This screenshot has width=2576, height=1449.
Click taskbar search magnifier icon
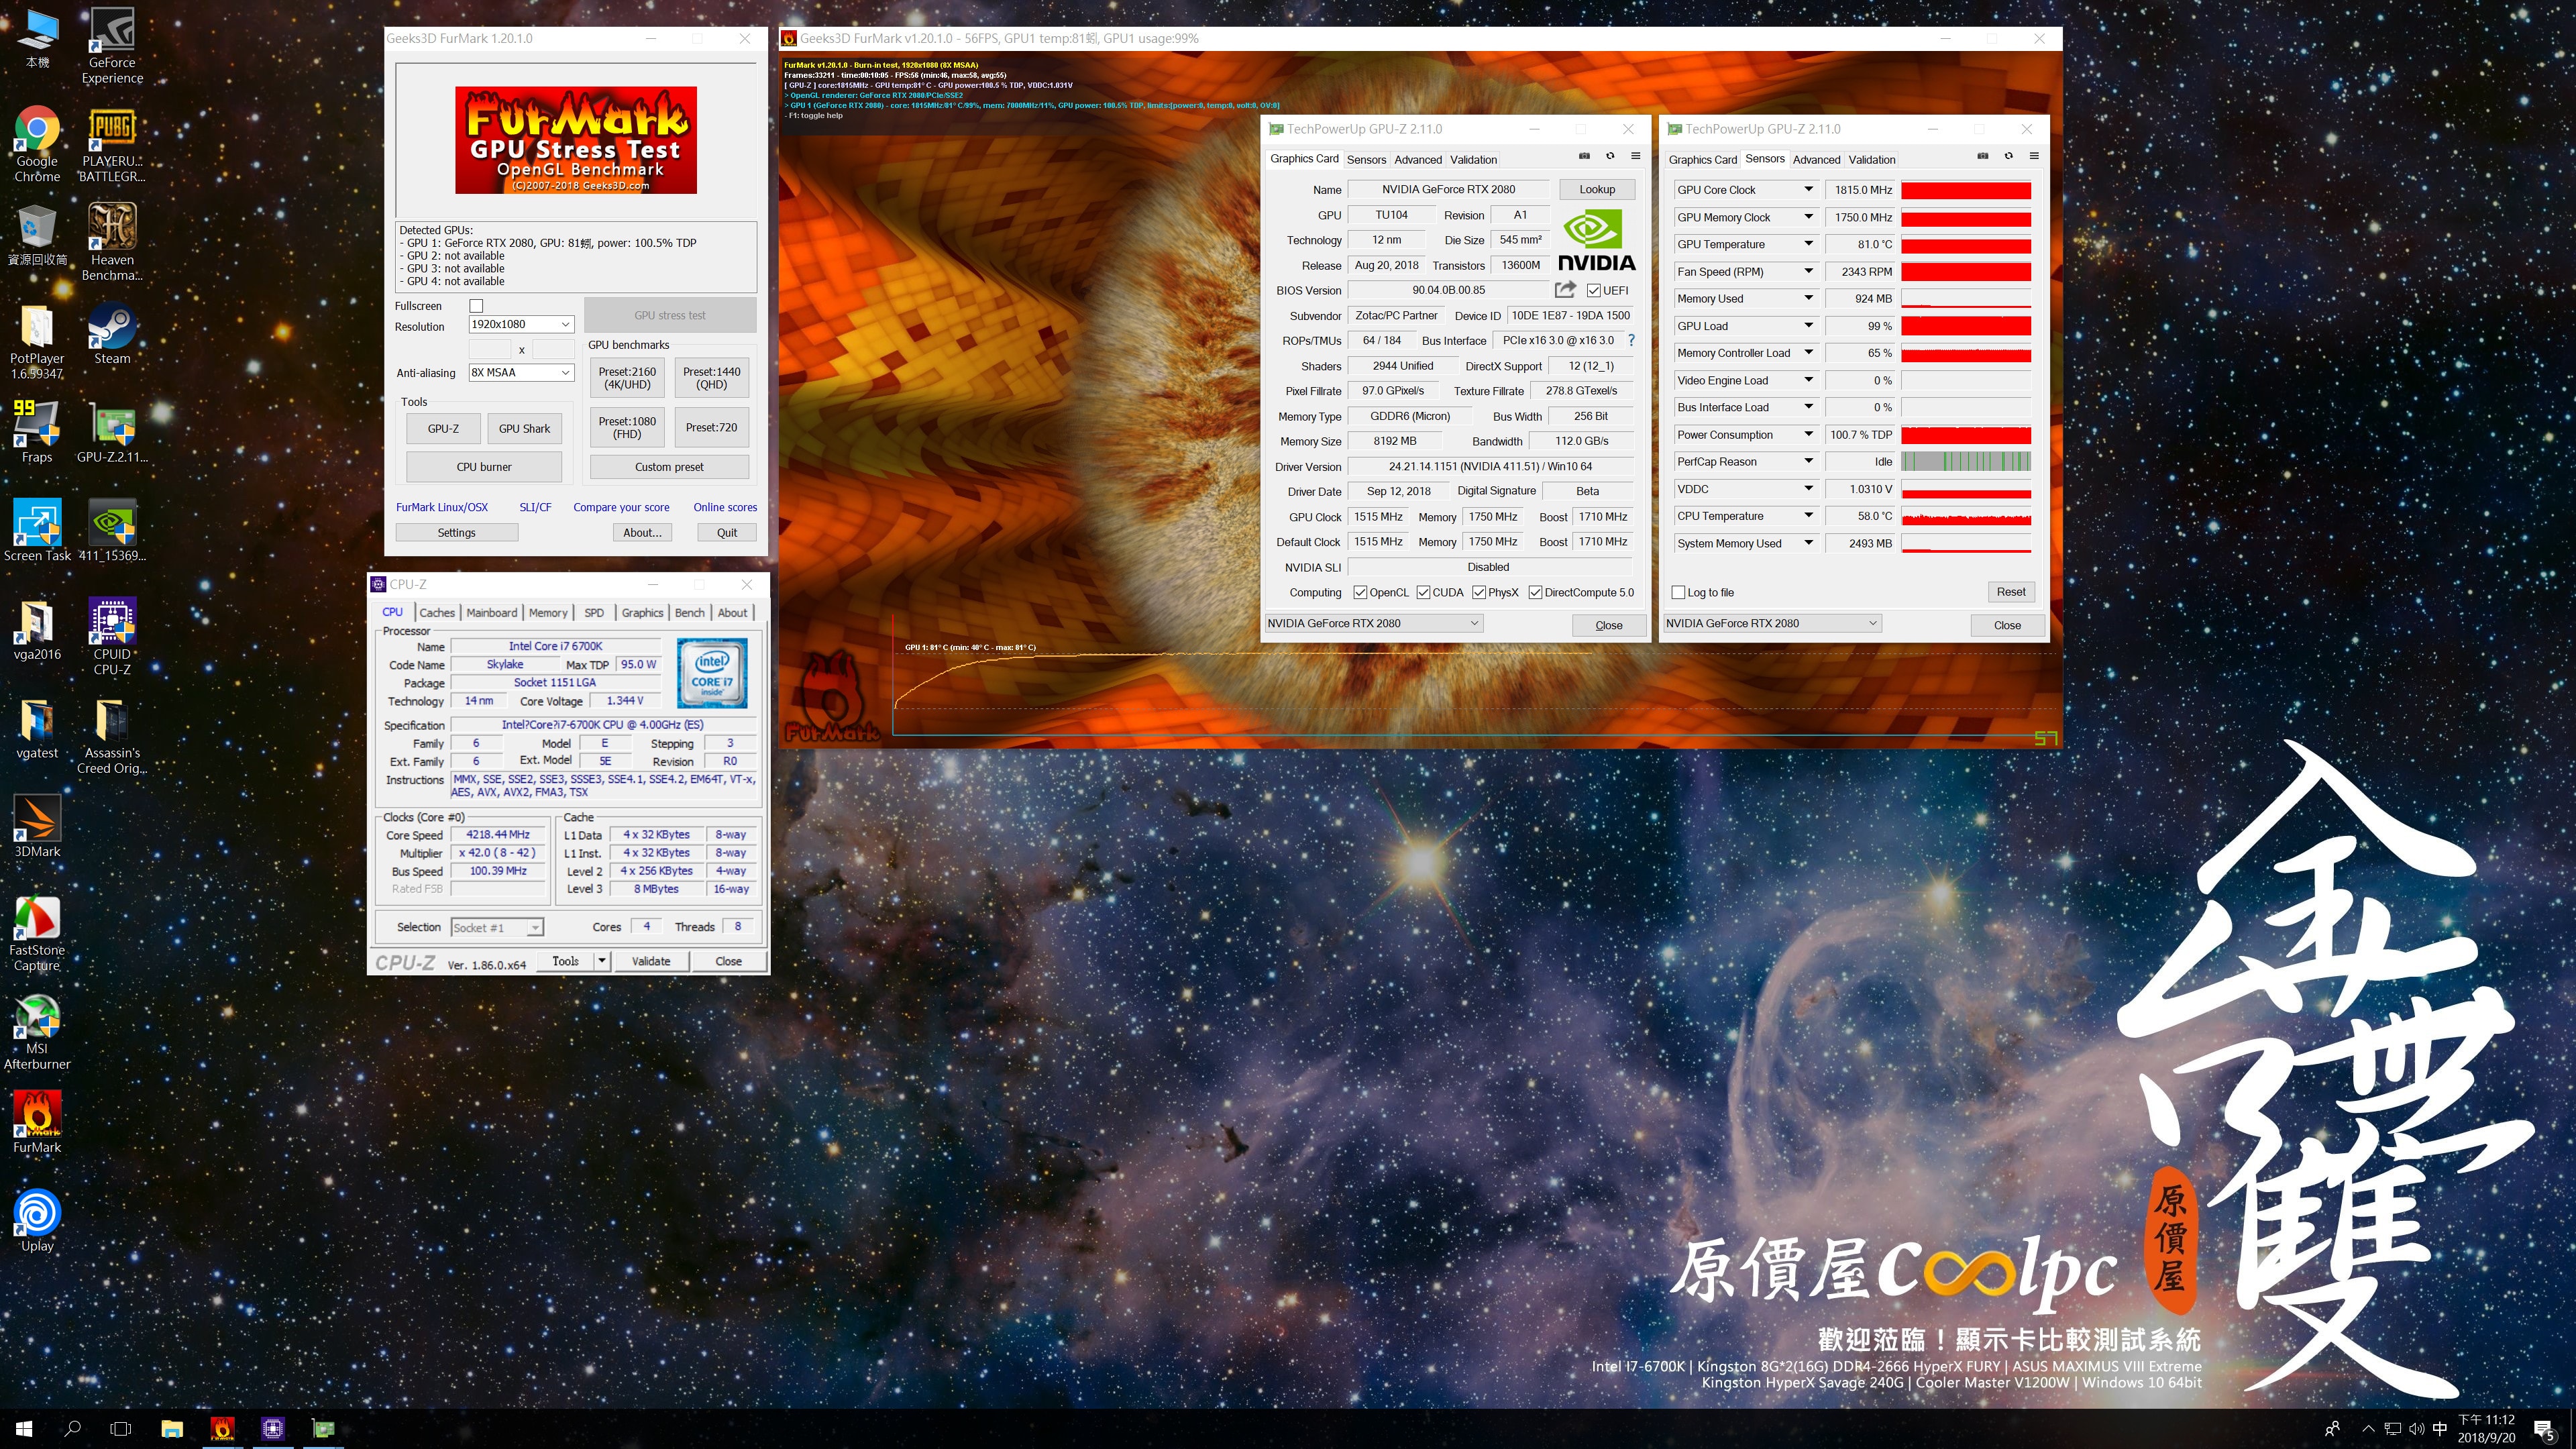(72, 1428)
